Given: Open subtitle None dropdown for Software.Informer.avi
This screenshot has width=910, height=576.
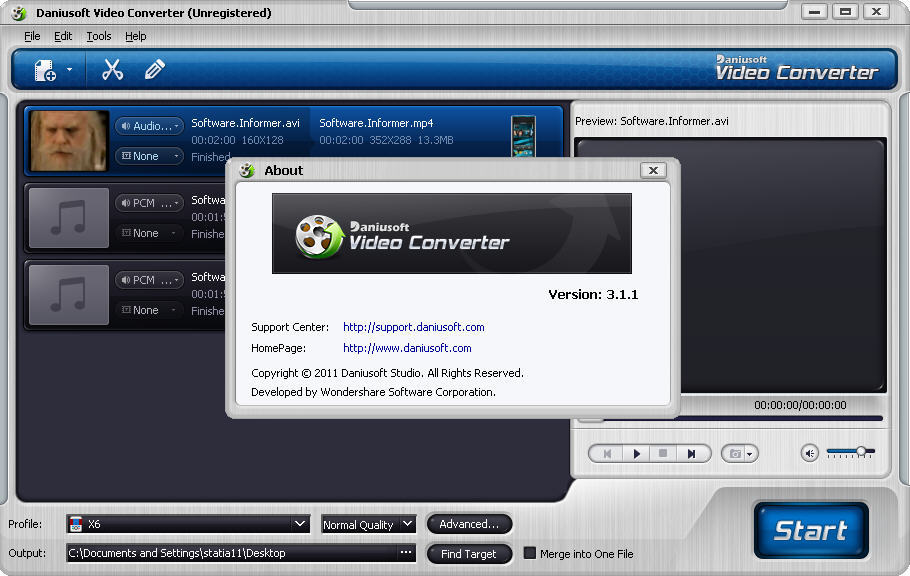Looking at the screenshot, I should tap(149, 156).
